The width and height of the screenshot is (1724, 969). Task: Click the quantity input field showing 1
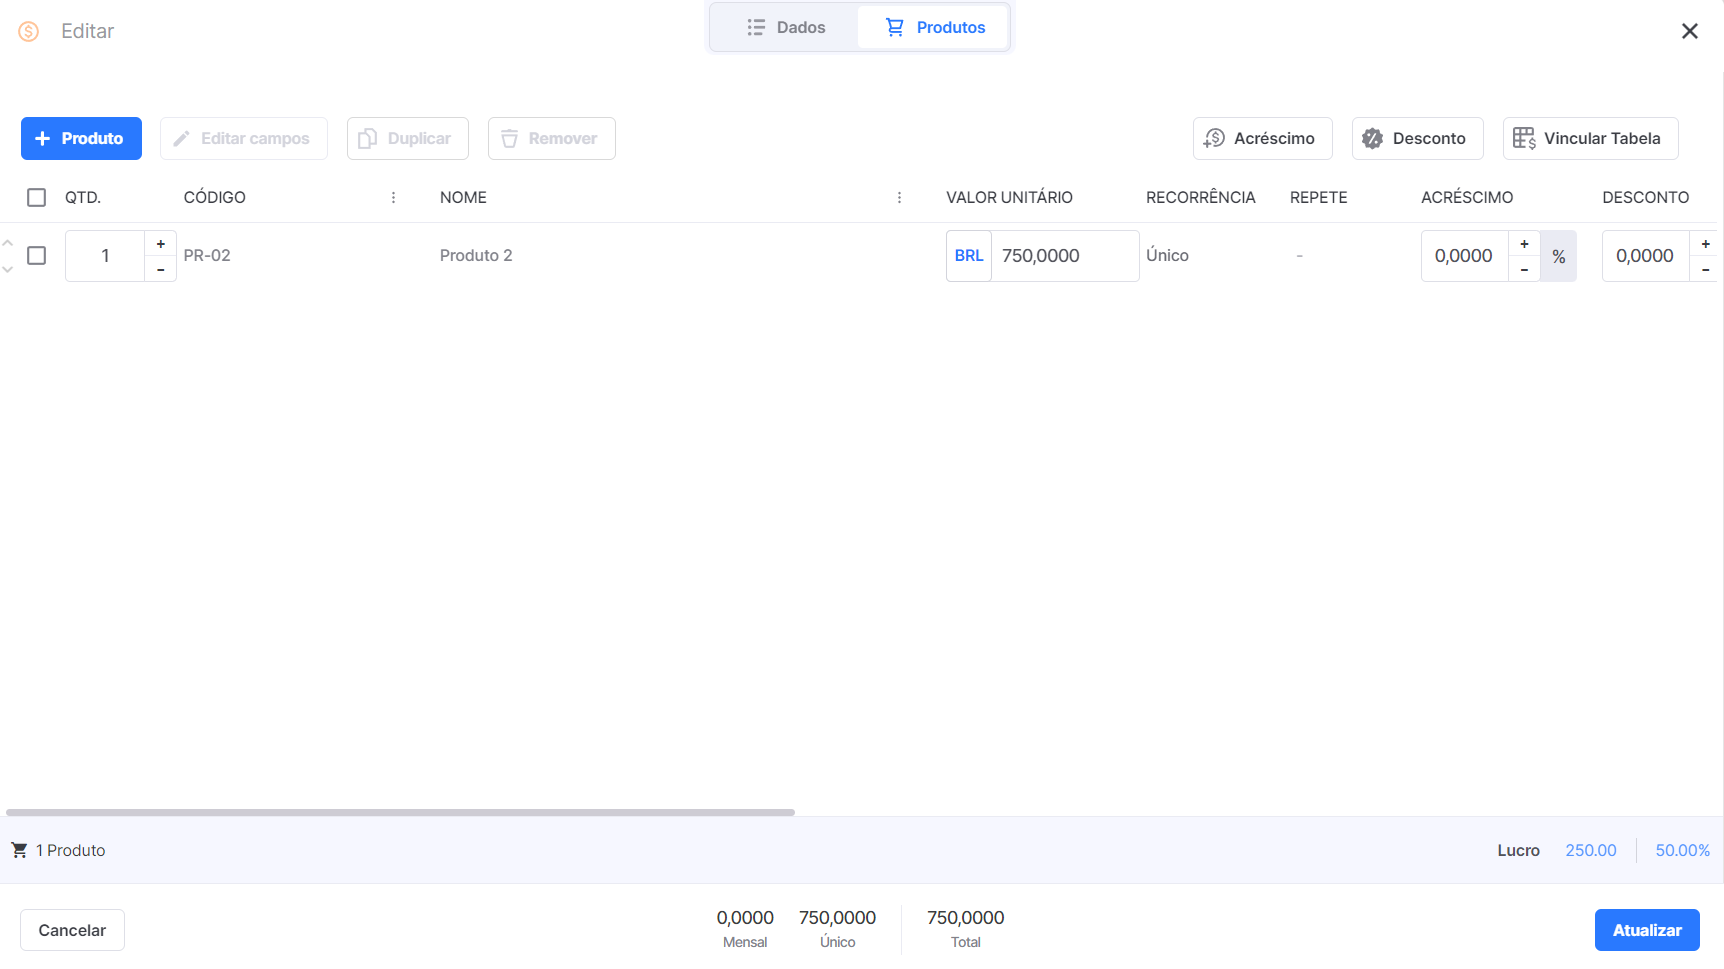pyautogui.click(x=105, y=256)
